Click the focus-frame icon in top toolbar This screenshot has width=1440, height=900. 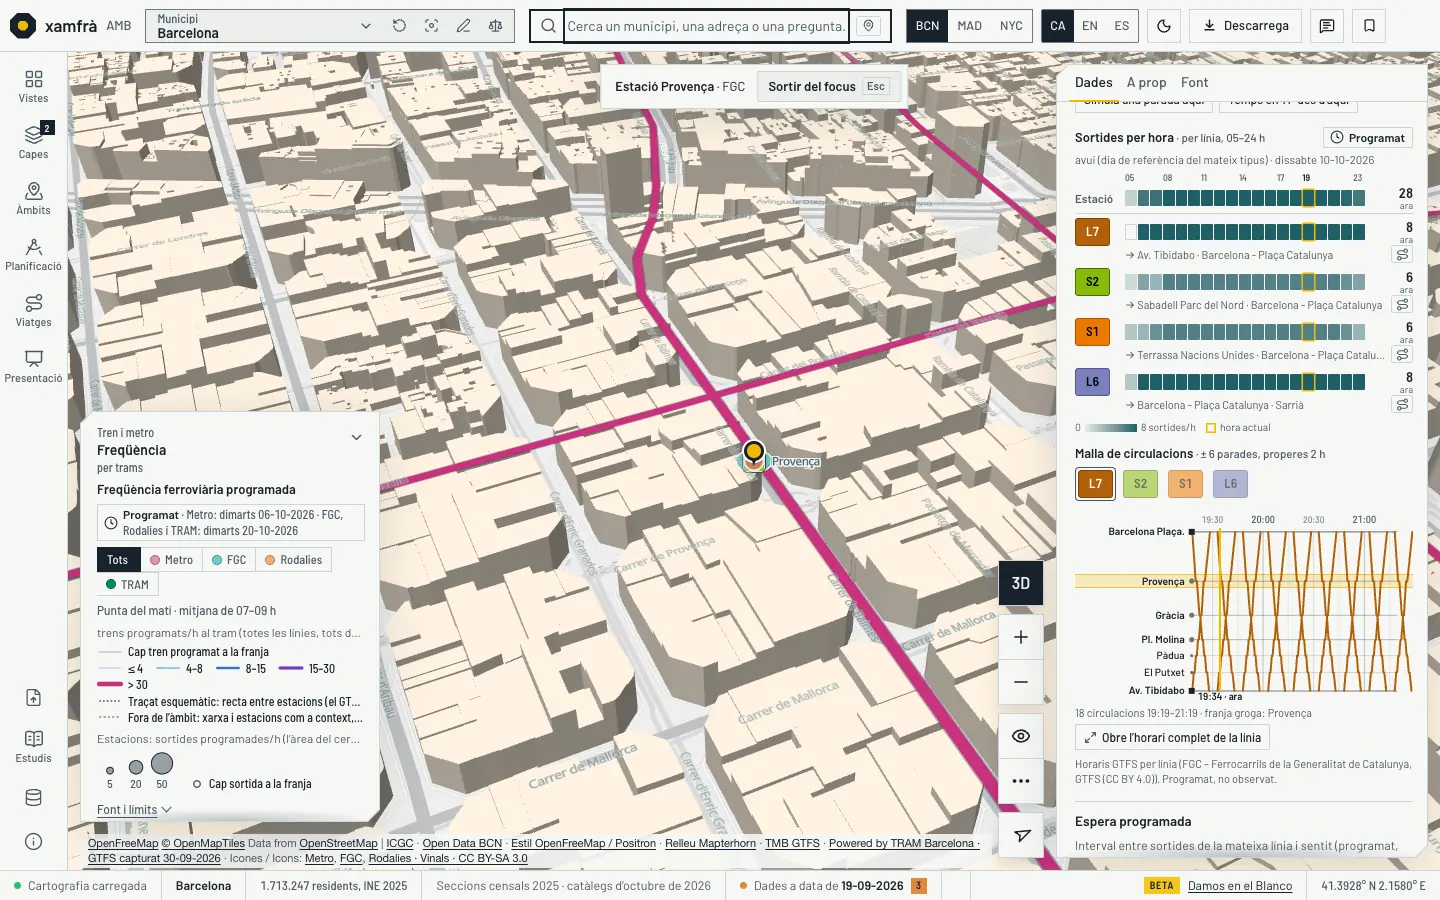(431, 26)
